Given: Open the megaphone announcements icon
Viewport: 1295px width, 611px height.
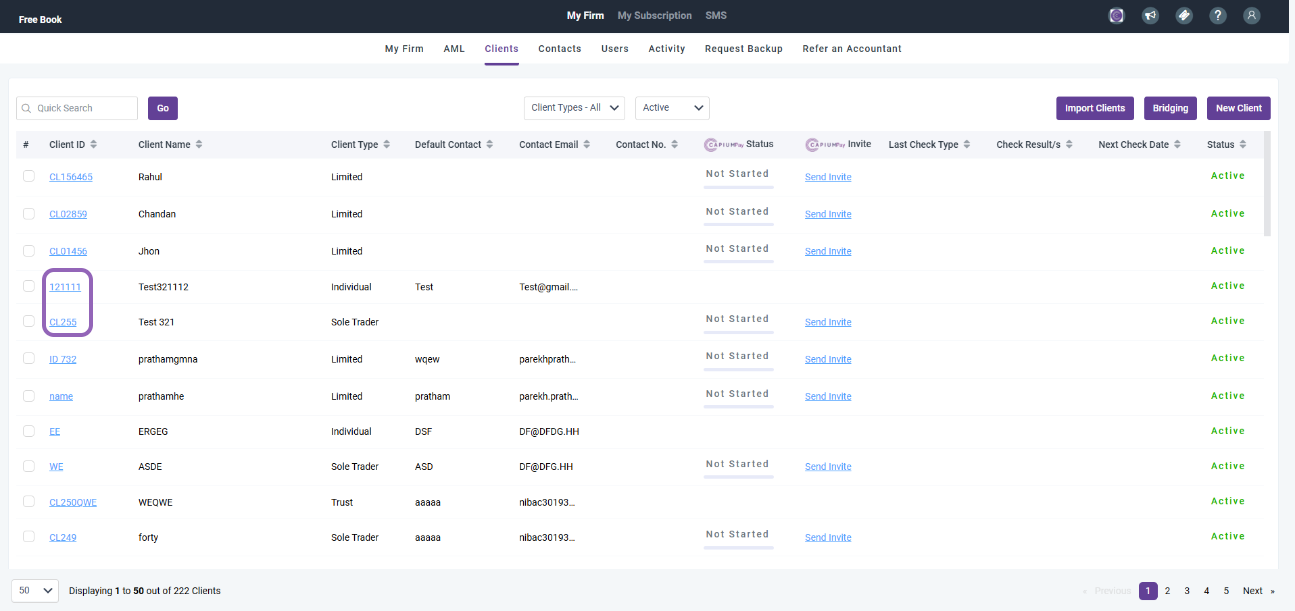Looking at the screenshot, I should 1151,16.
